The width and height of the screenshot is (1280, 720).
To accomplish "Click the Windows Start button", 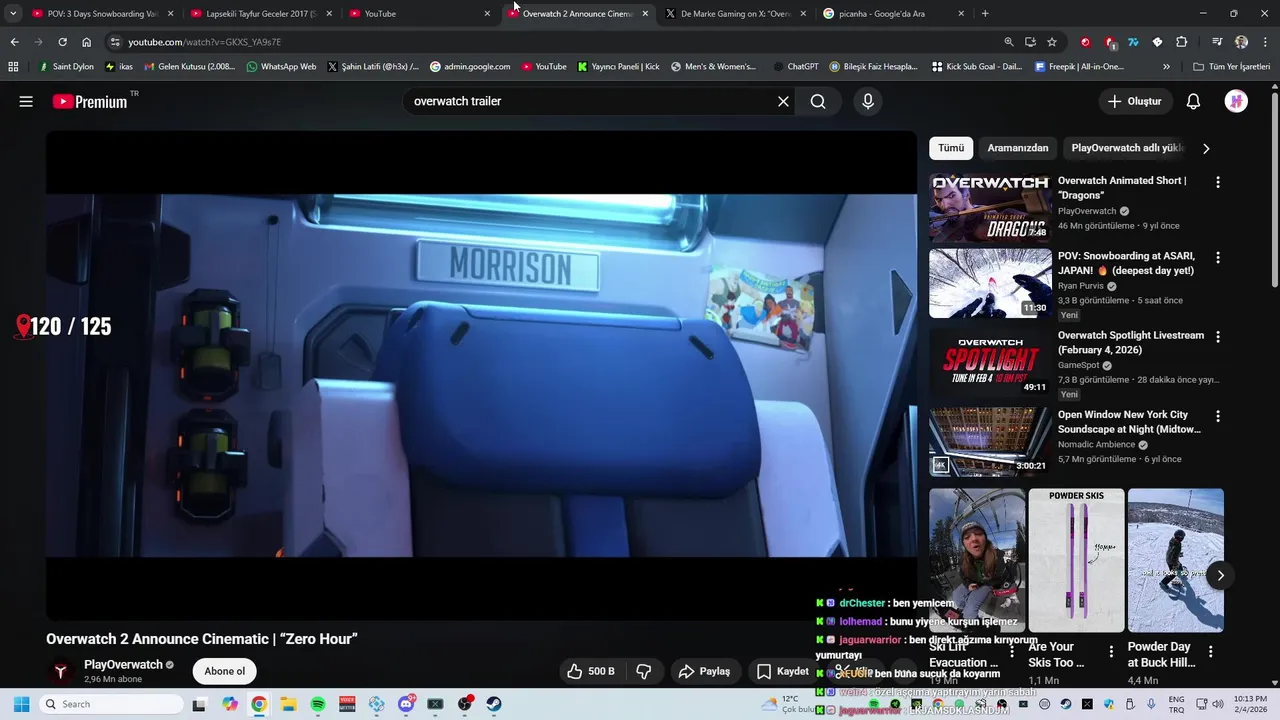I will pos(21,704).
